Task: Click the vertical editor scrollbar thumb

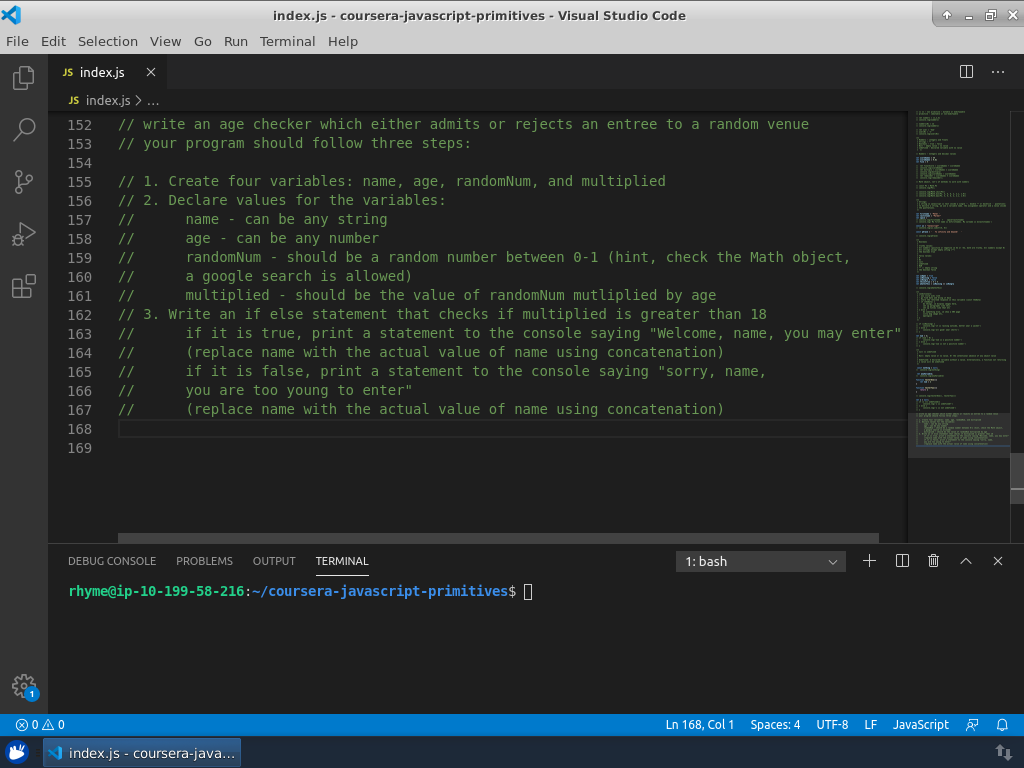Action: tap(1017, 477)
